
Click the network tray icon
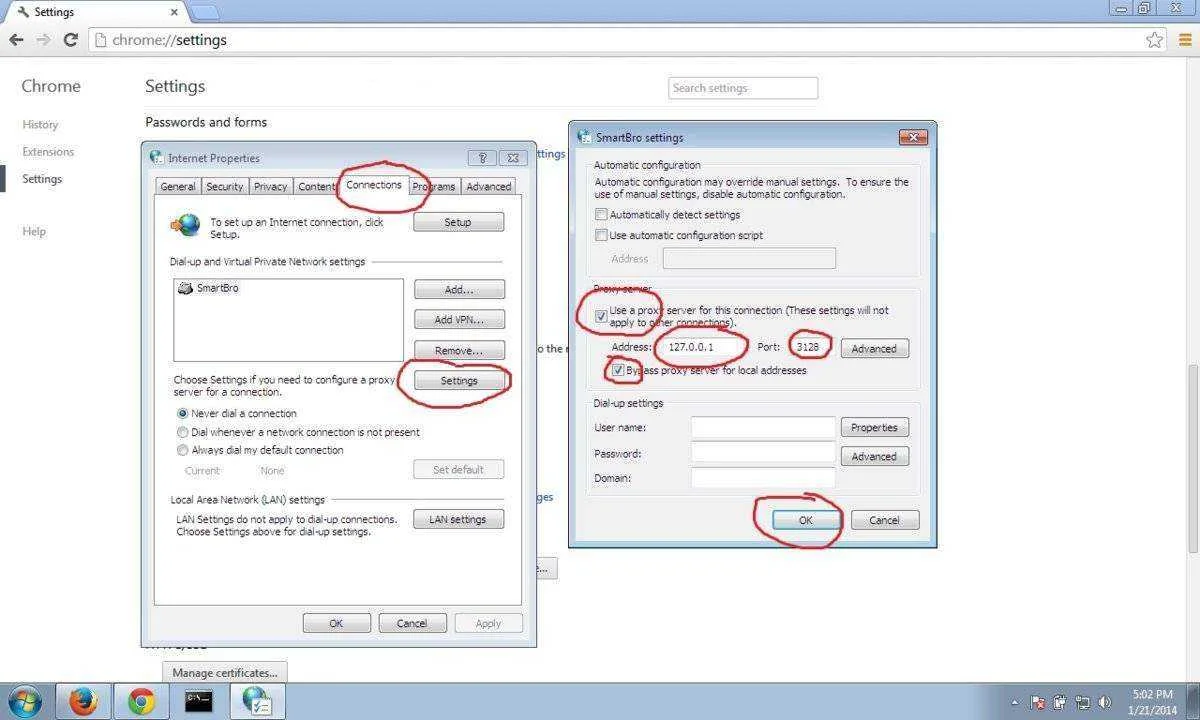(x=1082, y=703)
